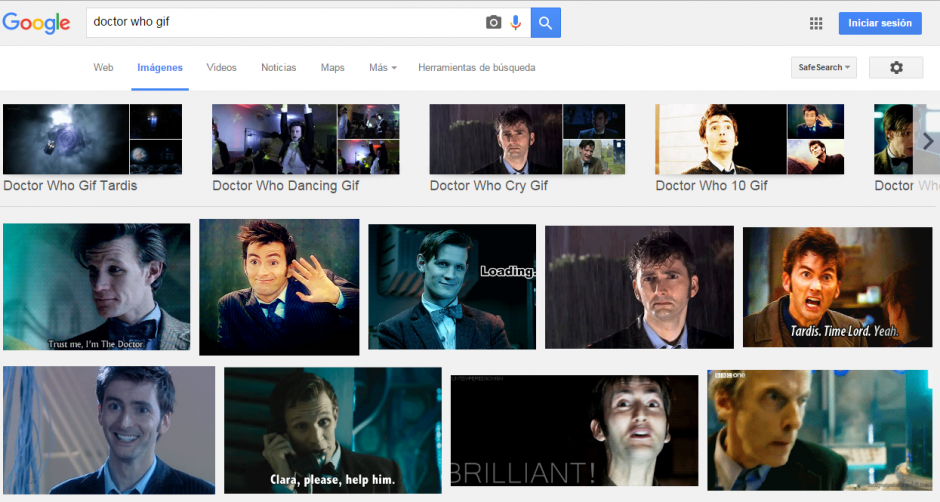Open the 'Clara, please, help him.' image
This screenshot has width=940, height=502.
pos(332,431)
